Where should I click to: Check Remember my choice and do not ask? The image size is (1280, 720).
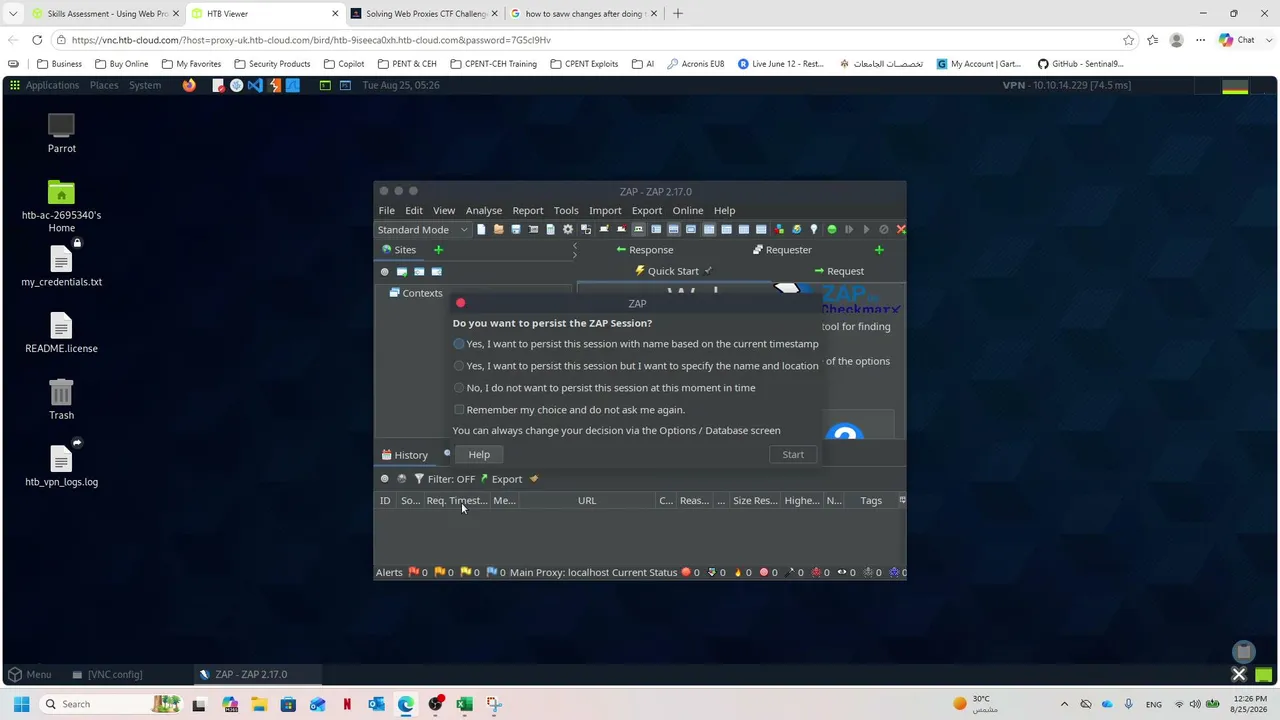pos(569,410)
